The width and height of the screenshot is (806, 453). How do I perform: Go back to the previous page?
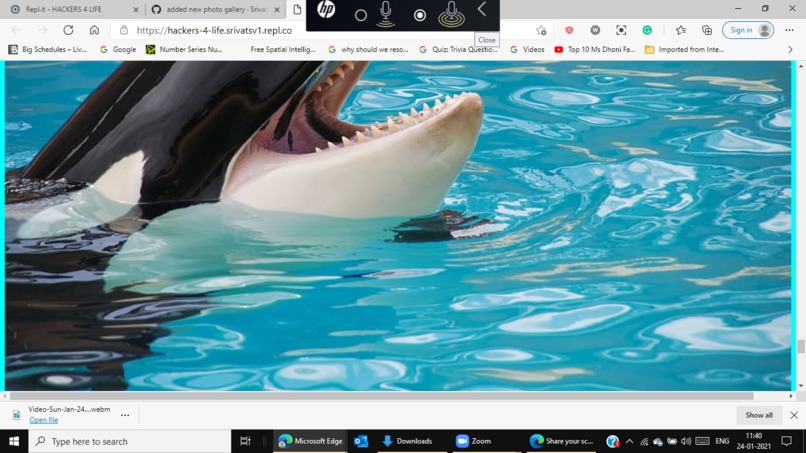pos(16,30)
